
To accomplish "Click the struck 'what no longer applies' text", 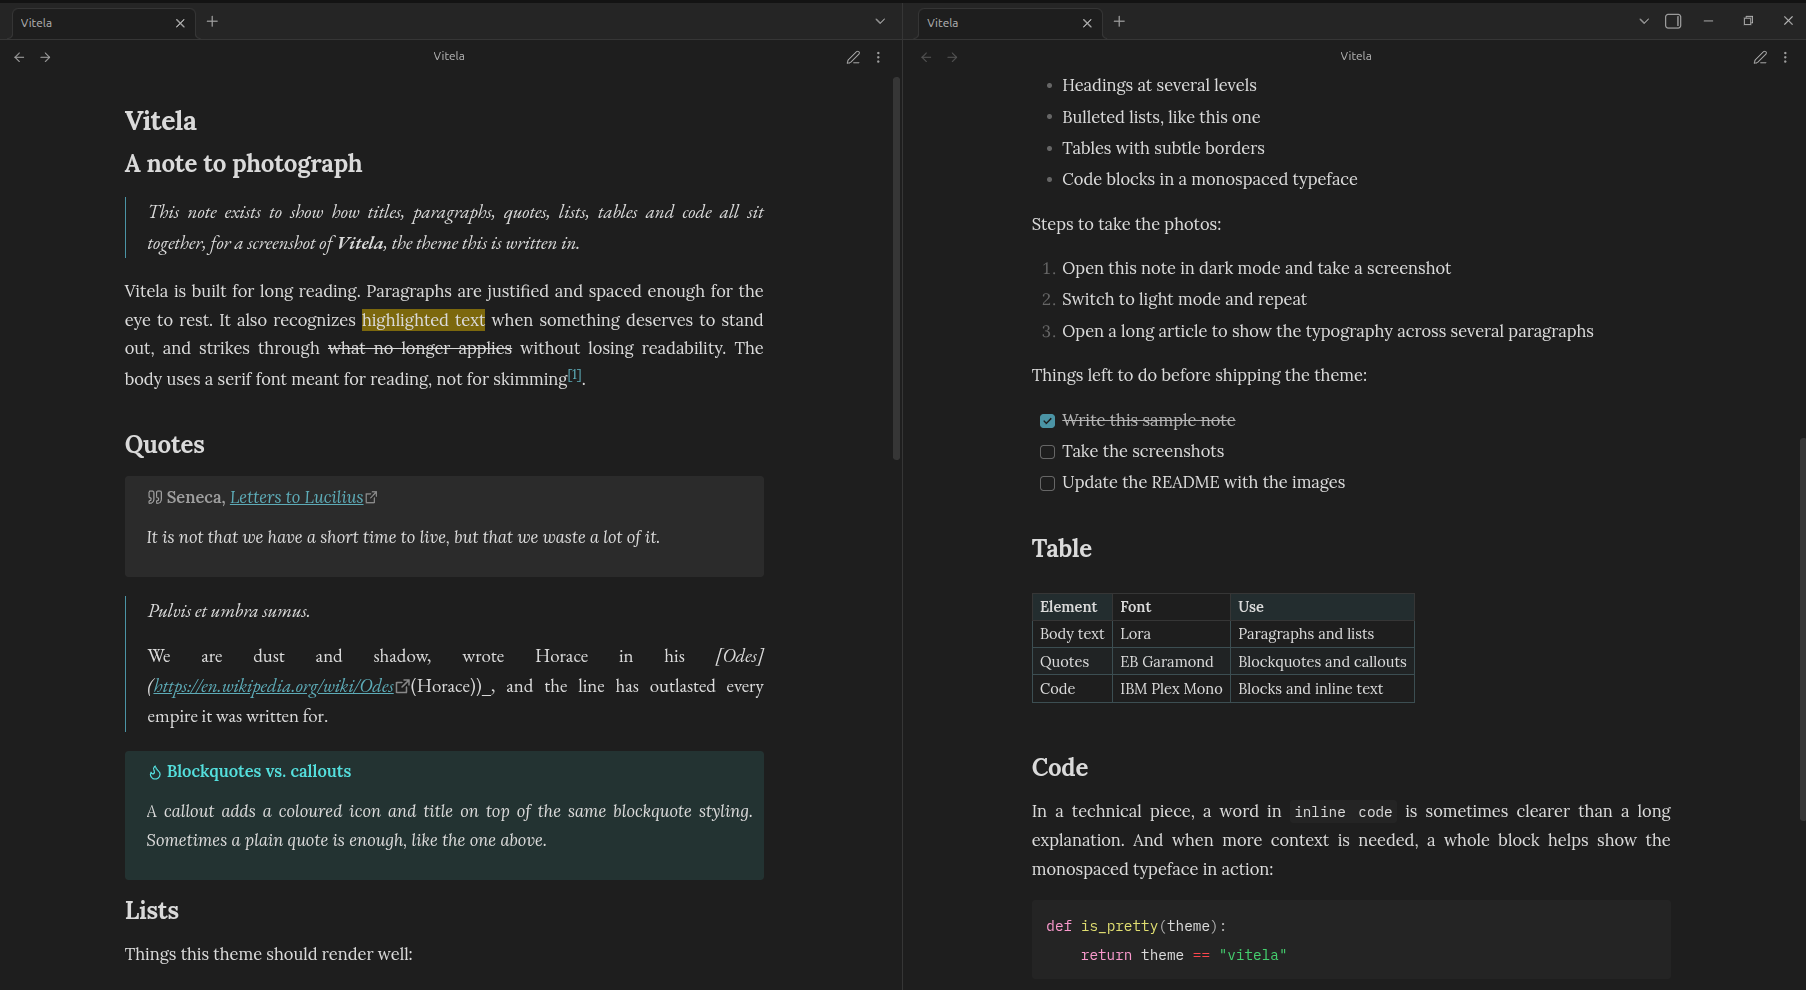I will (x=420, y=348).
